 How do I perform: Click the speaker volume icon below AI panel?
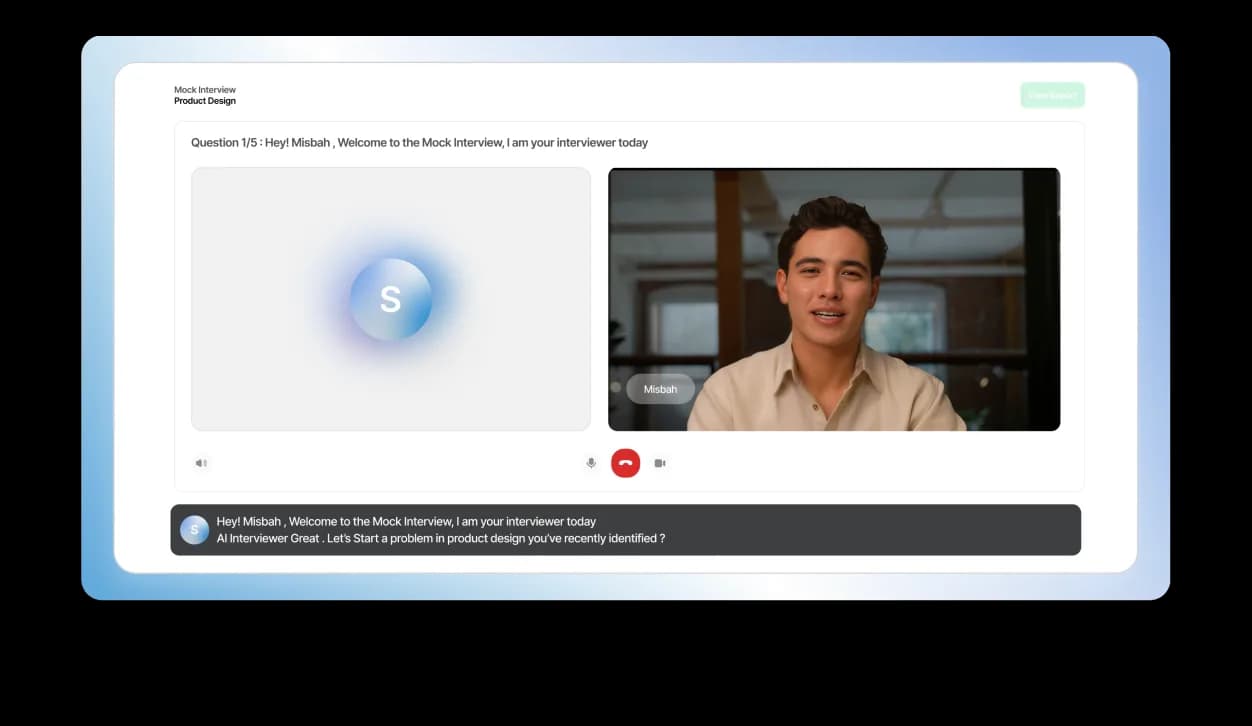[201, 463]
